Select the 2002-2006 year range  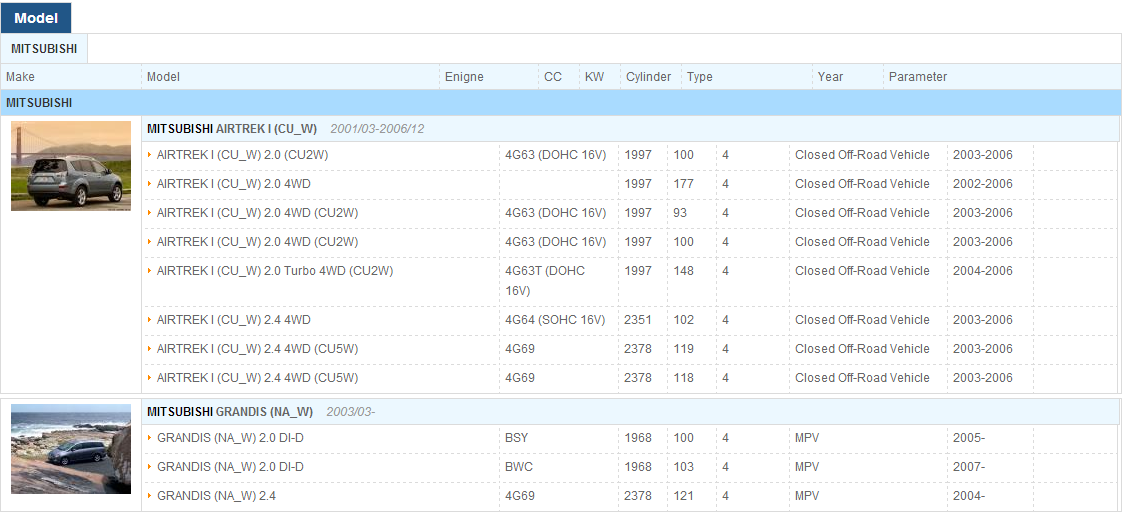[x=983, y=184]
